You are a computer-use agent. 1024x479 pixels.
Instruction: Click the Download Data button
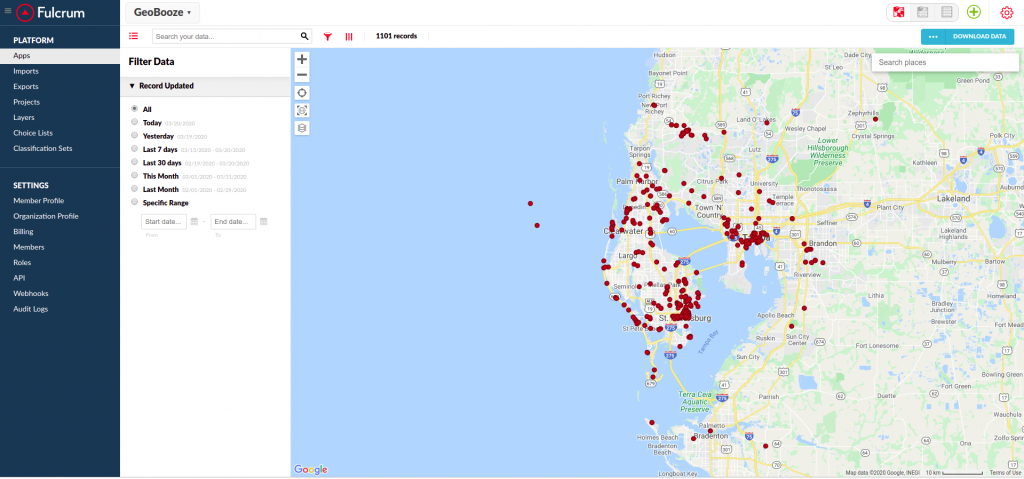979,37
